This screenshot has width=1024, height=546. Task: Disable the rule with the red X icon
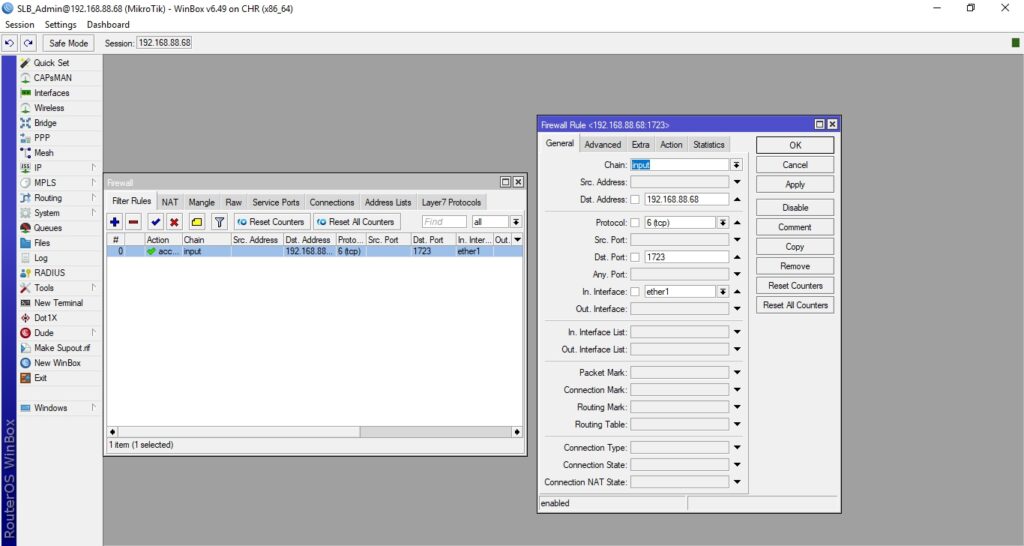174,222
